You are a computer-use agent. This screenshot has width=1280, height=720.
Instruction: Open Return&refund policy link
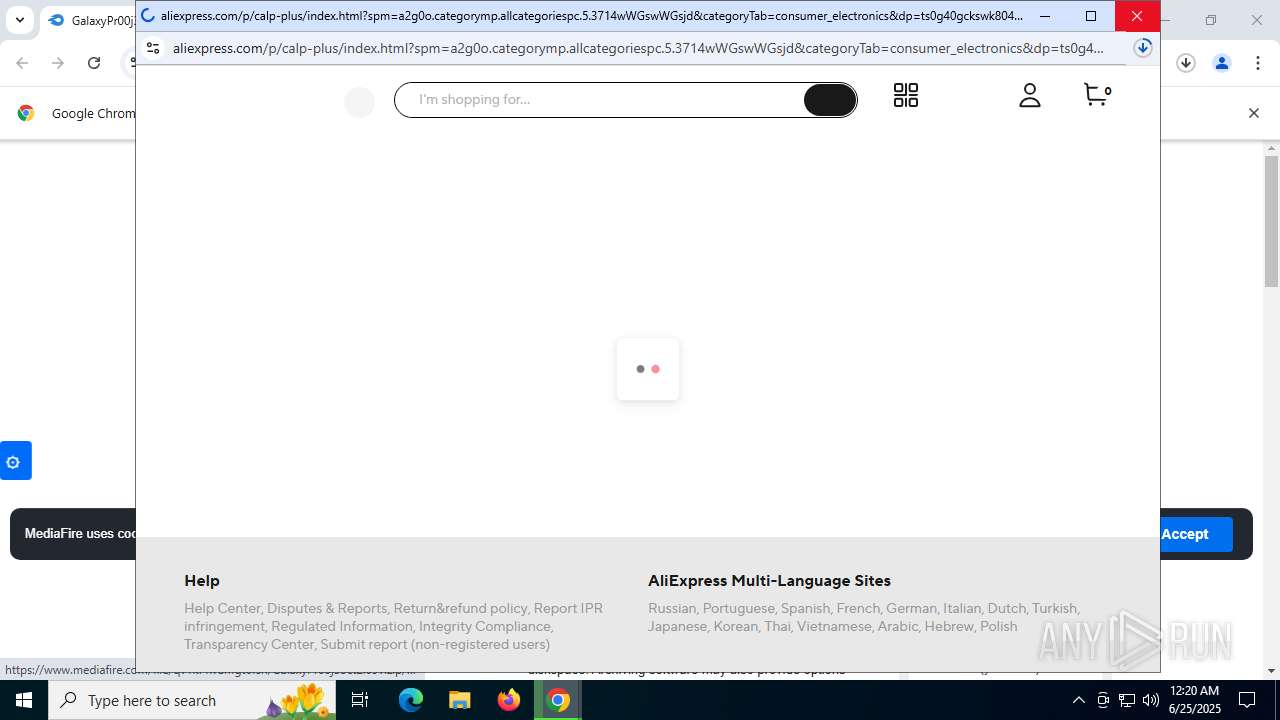click(460, 608)
